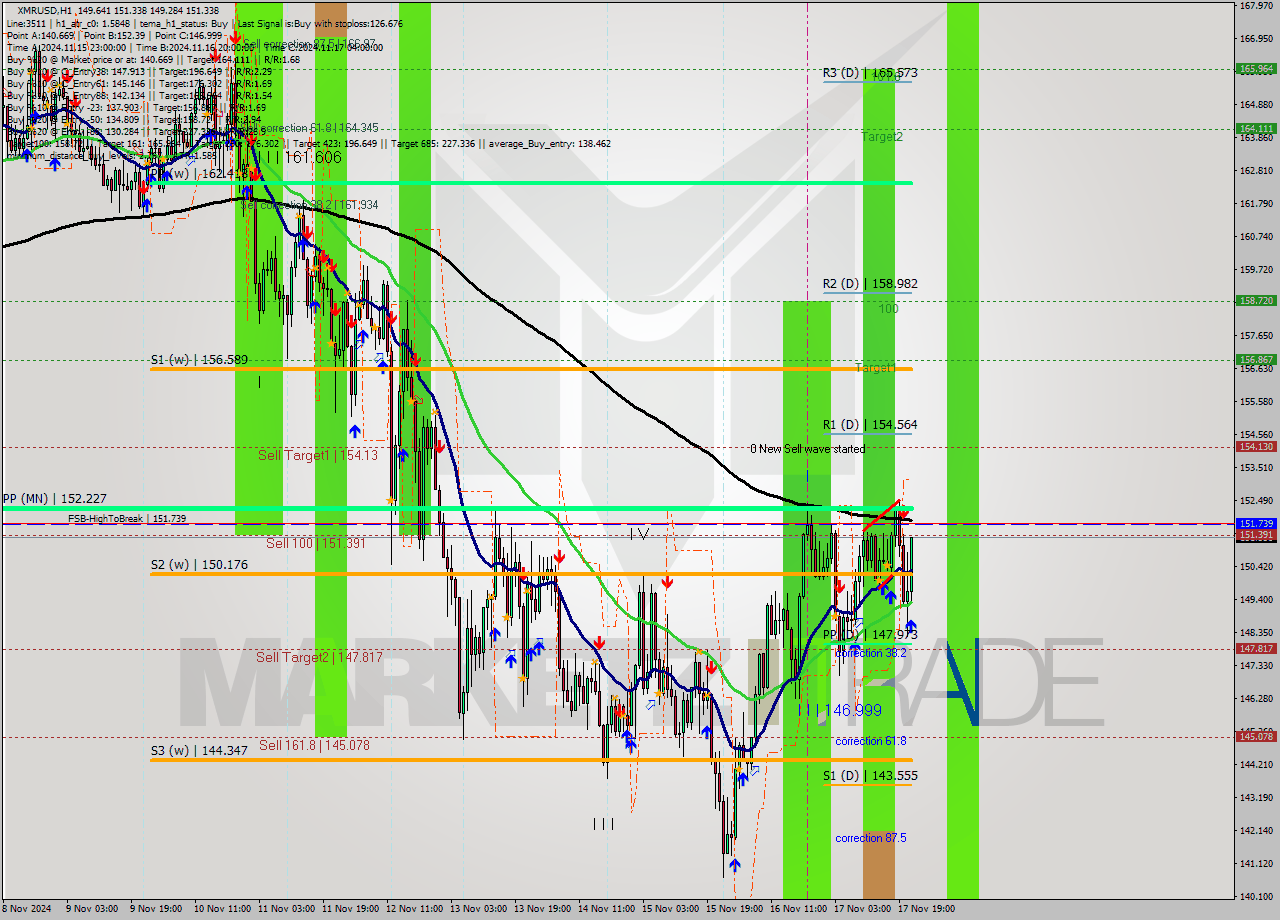The width and height of the screenshot is (1280, 920).
Task: Click the red 154.130 price tag
Action: (x=1256, y=447)
